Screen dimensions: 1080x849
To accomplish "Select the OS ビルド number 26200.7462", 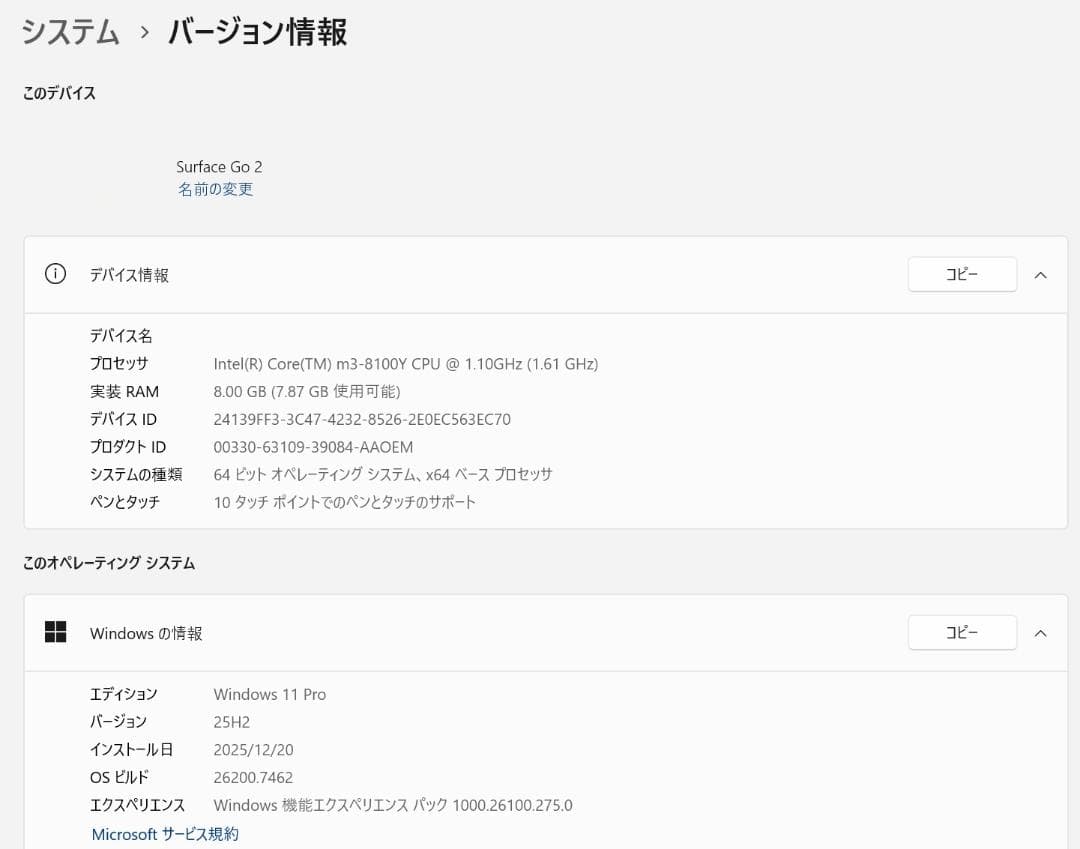I will point(253,777).
